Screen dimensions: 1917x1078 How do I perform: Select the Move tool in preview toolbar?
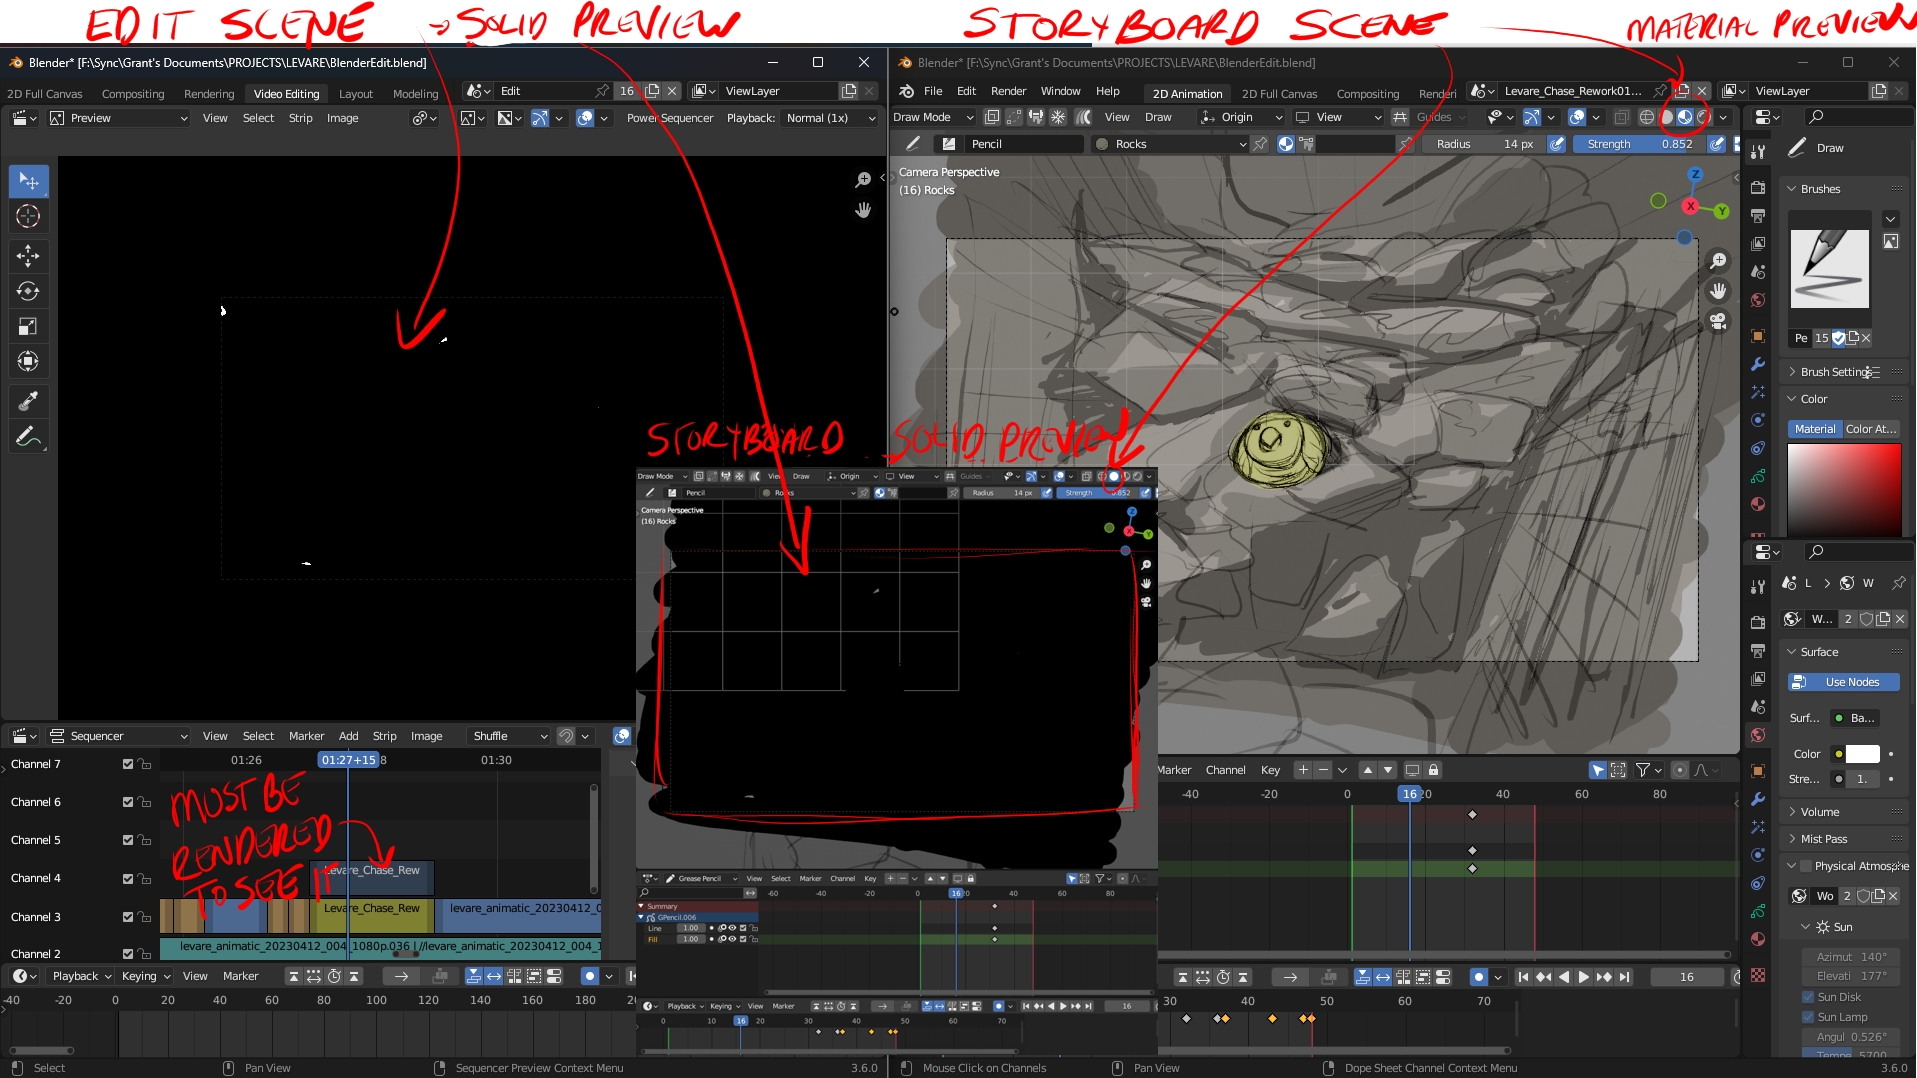pos(28,256)
